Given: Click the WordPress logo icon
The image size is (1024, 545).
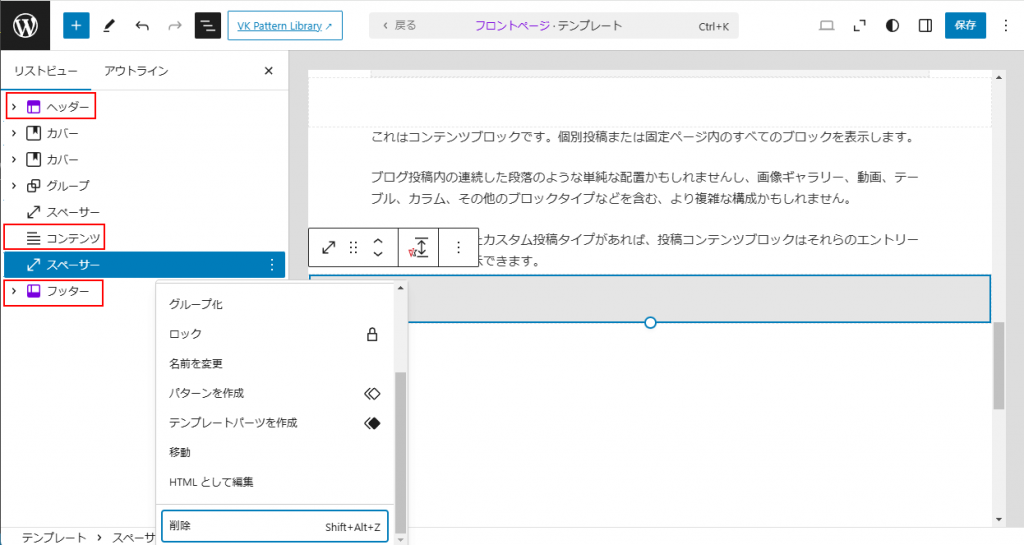Looking at the screenshot, I should click(x=25, y=25).
